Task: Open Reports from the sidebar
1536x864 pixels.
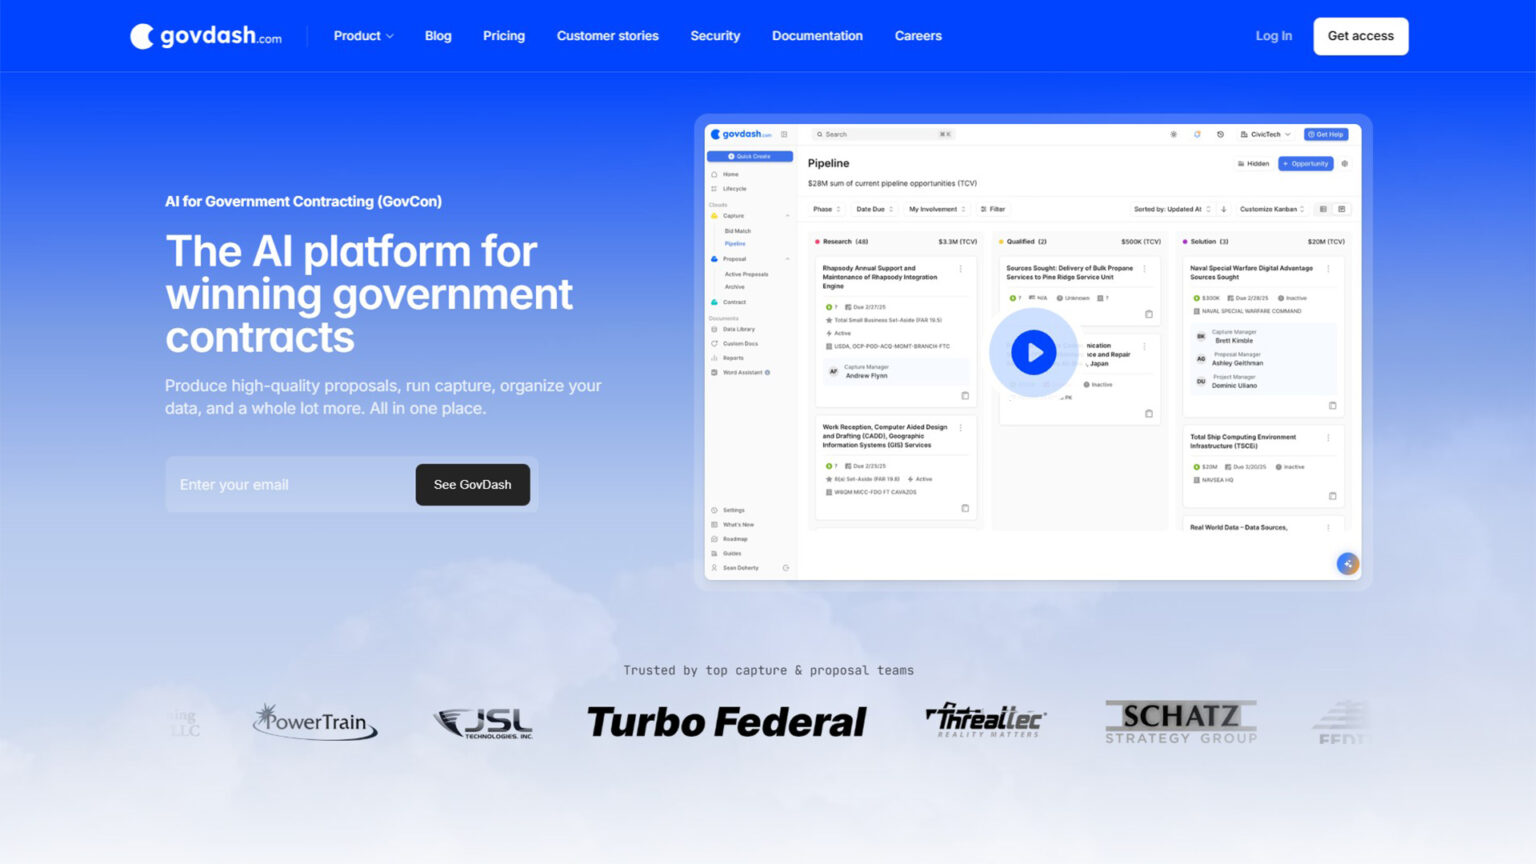Action: [736, 358]
